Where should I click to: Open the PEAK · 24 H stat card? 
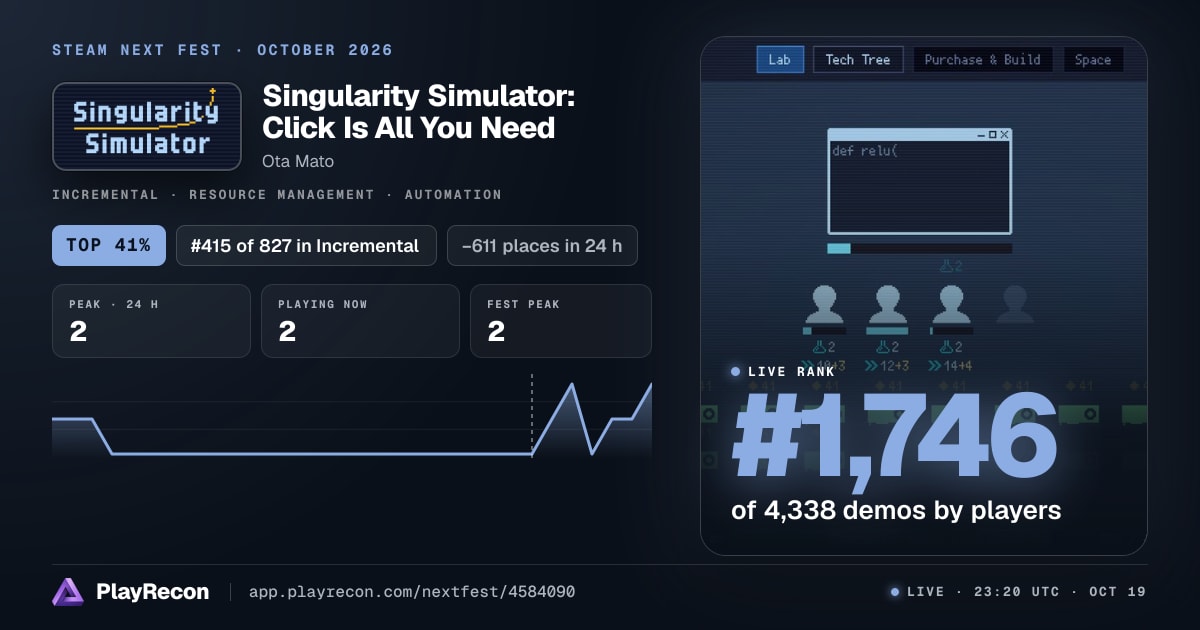tap(151, 321)
